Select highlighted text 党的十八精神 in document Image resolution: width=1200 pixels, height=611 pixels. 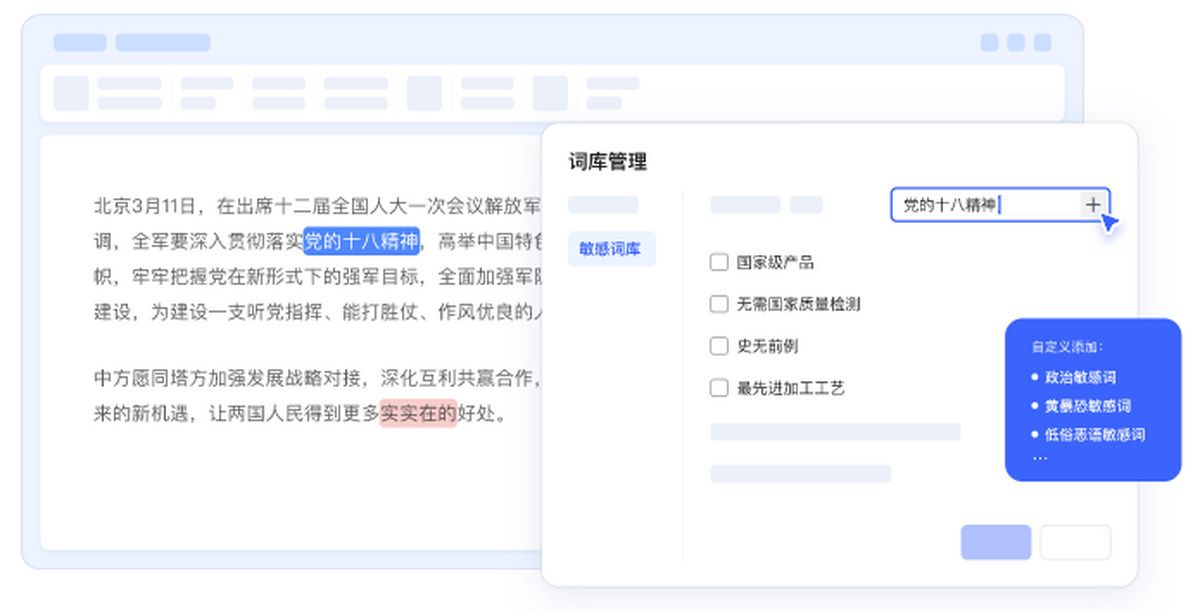(x=362, y=241)
